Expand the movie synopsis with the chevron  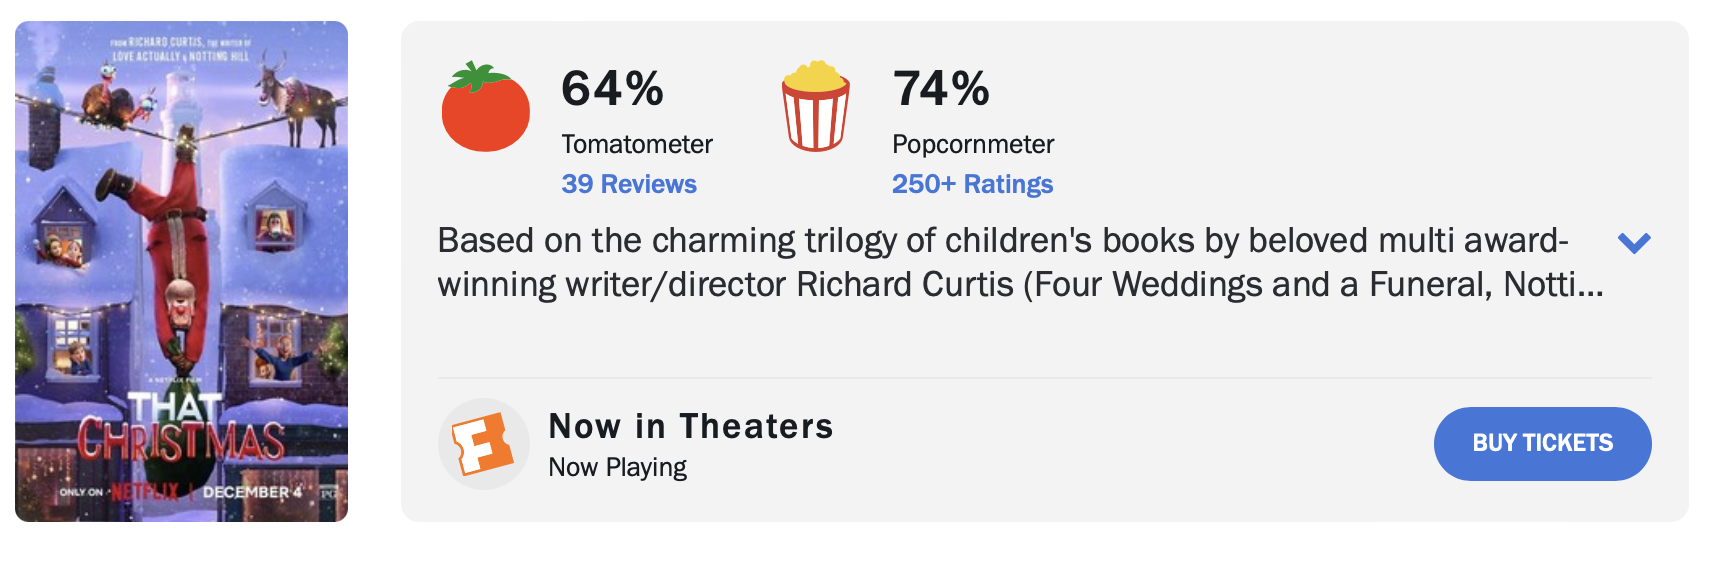[x=1634, y=242]
